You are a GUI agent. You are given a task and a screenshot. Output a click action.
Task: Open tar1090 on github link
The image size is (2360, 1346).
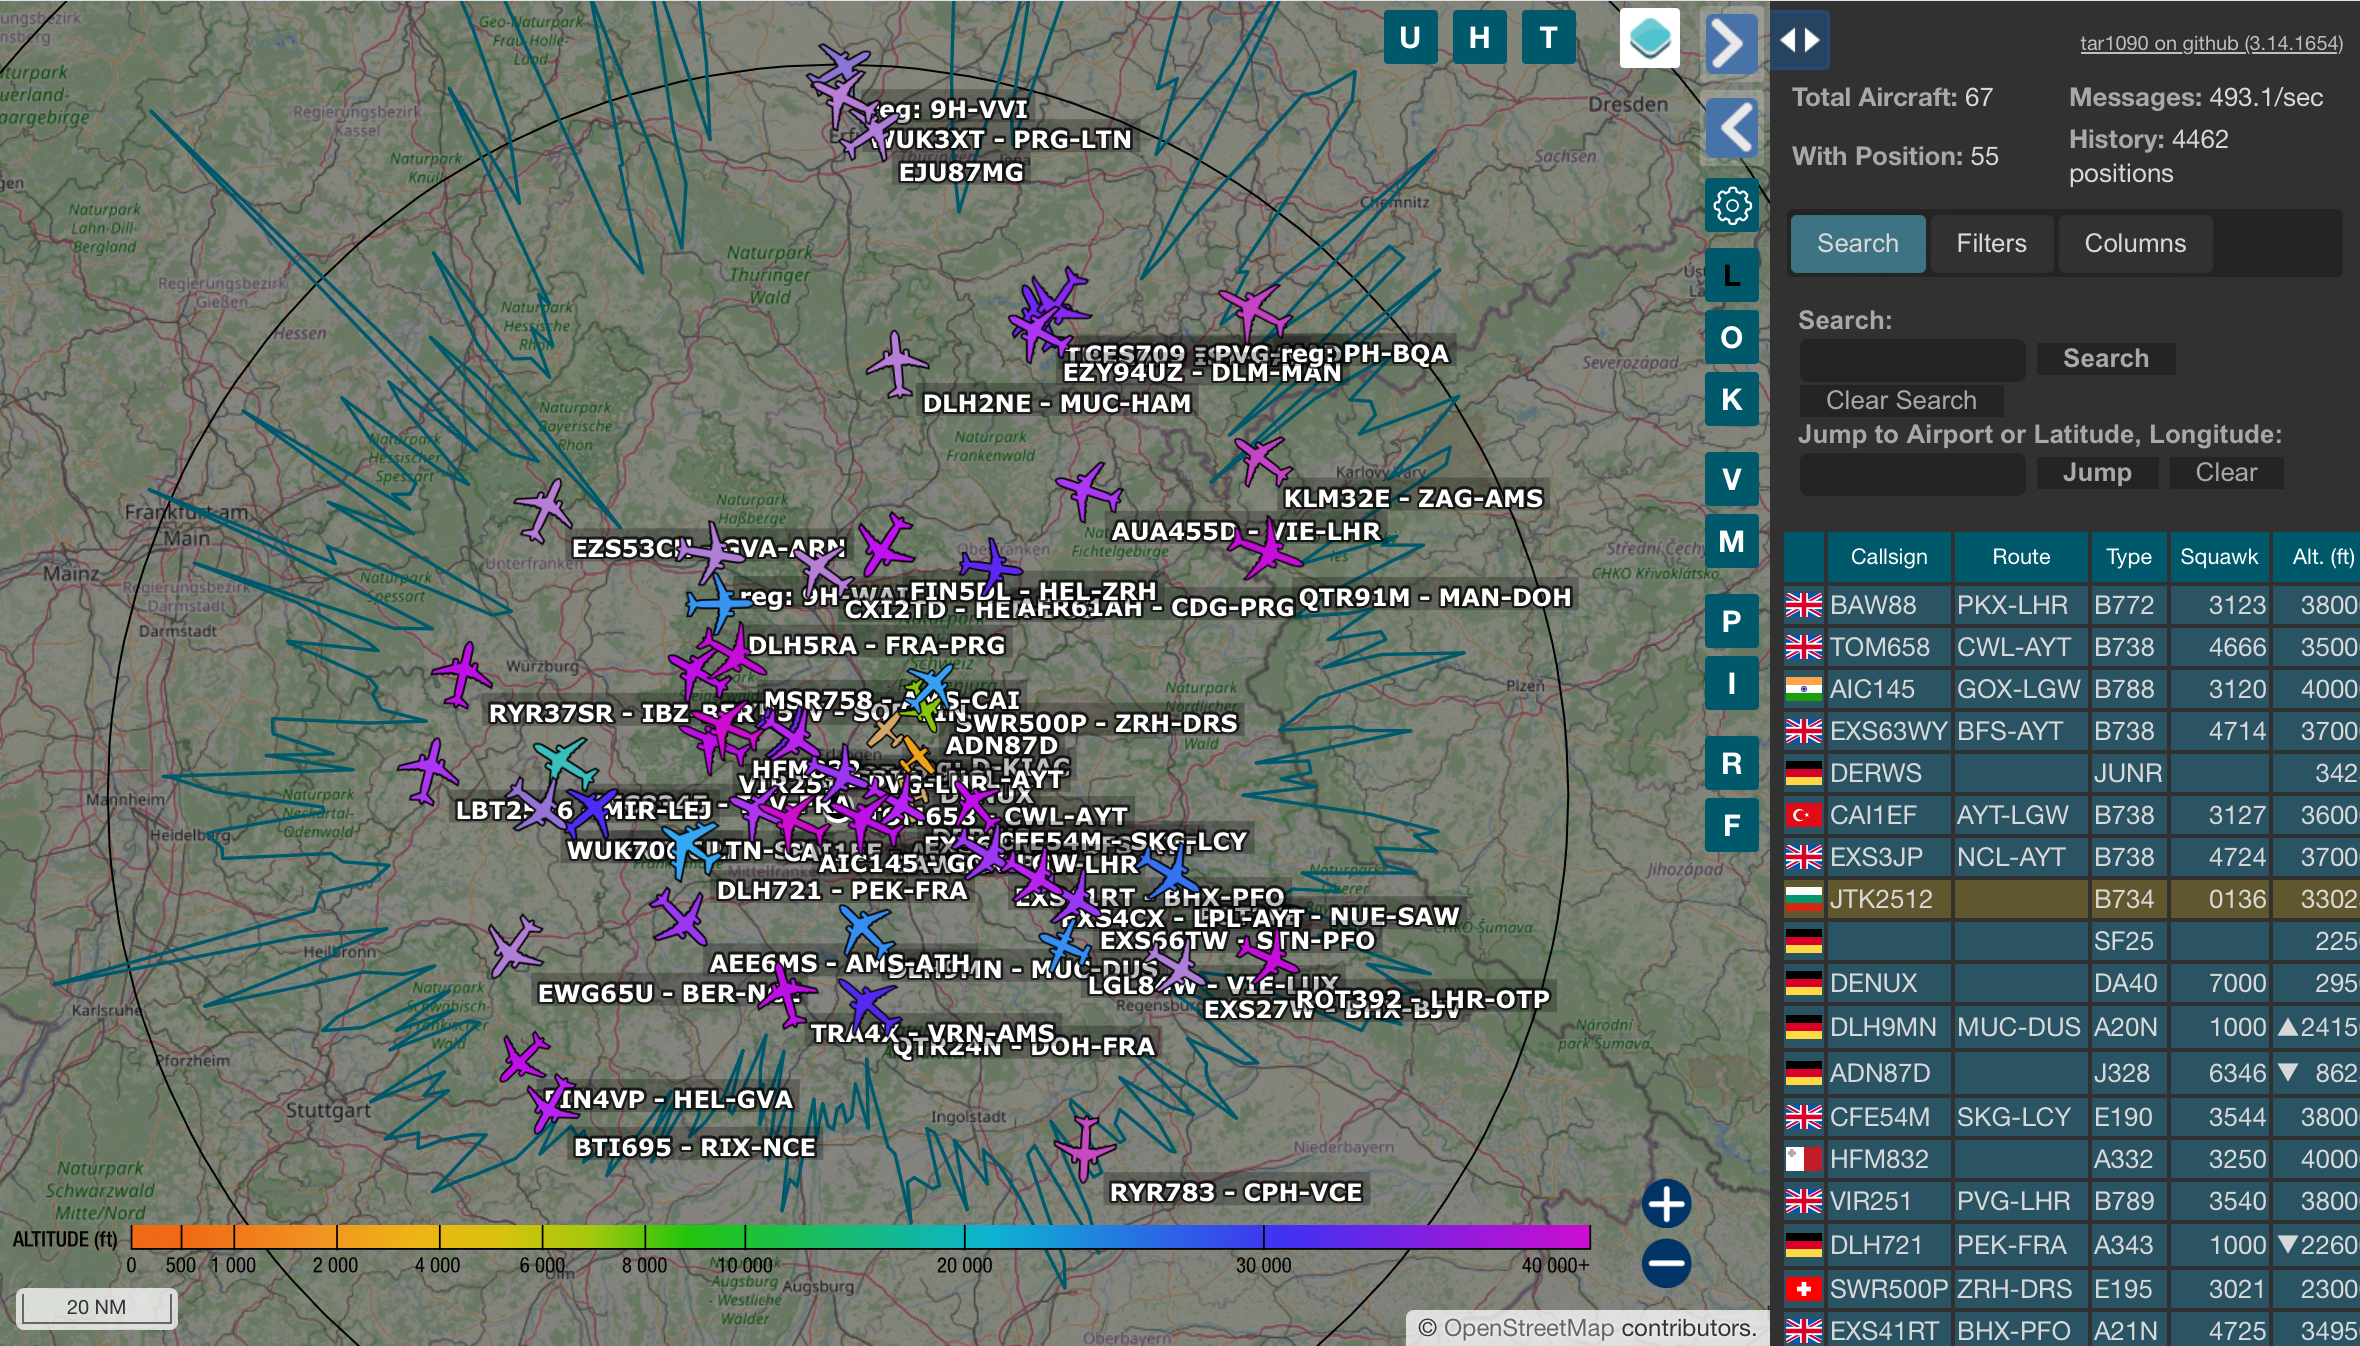pyautogui.click(x=2211, y=43)
